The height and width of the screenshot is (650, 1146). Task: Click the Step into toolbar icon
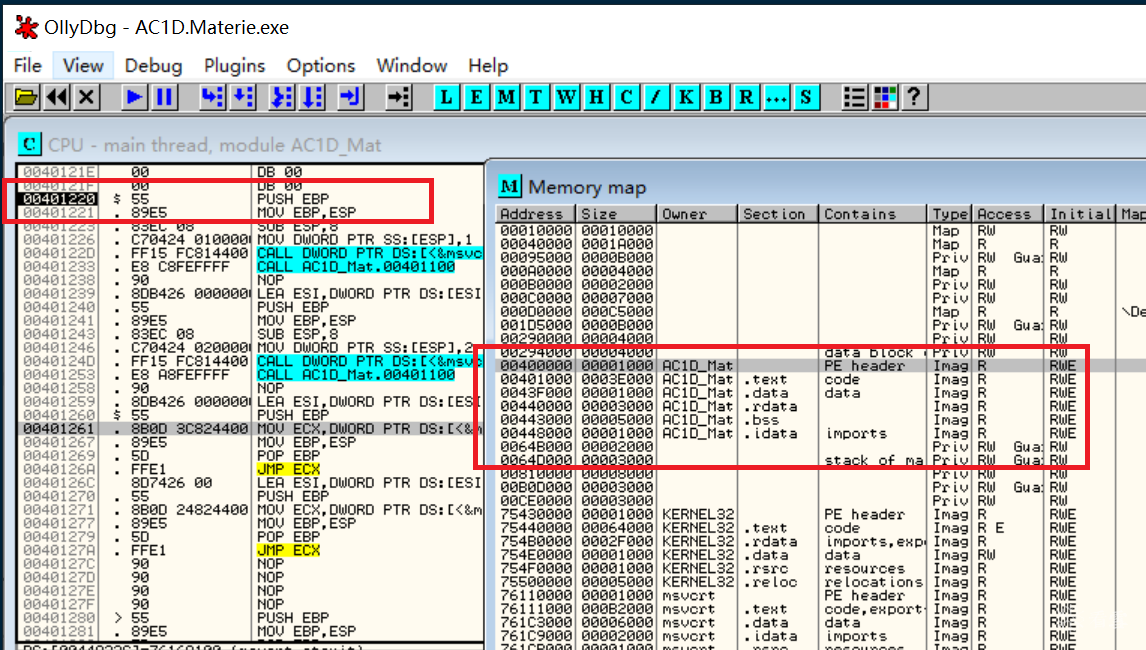pos(212,97)
